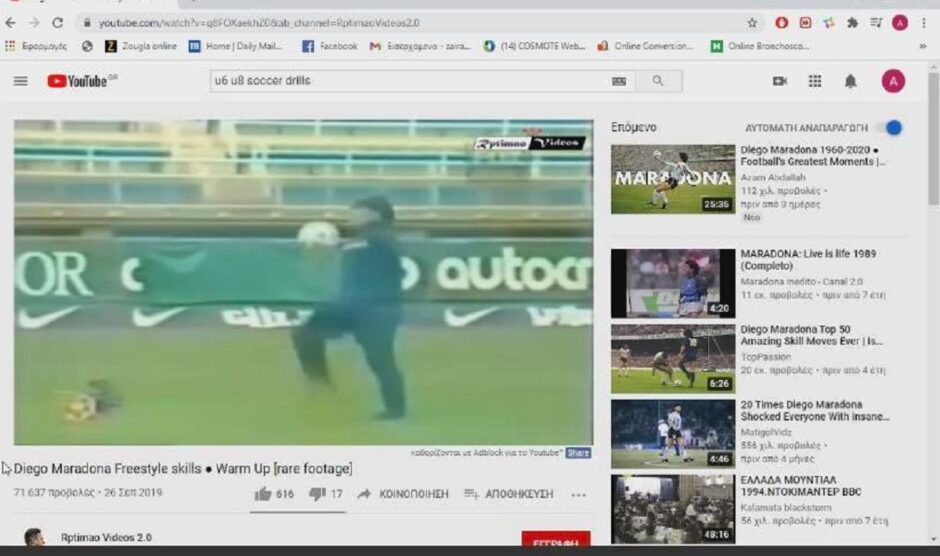Viewport: 940px width, 556px height.
Task: Open the on-screen keyboard icon in search
Action: pos(619,81)
